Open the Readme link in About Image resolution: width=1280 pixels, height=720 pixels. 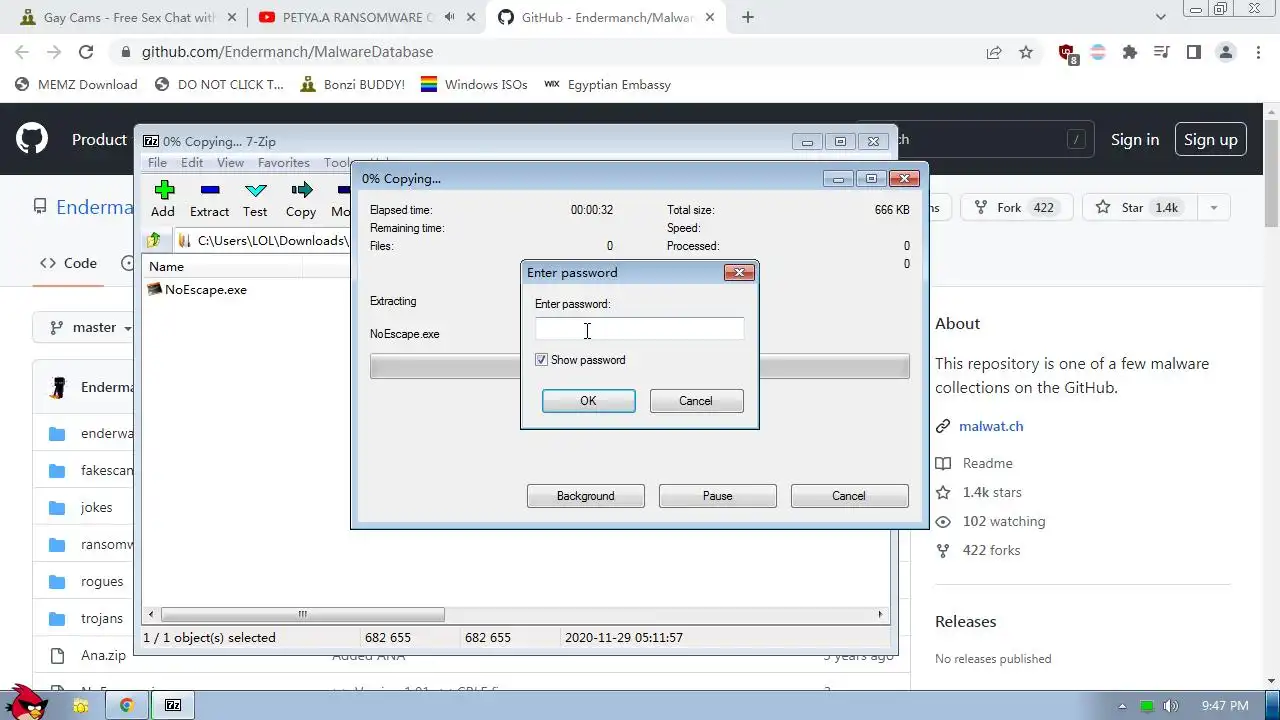pos(988,463)
